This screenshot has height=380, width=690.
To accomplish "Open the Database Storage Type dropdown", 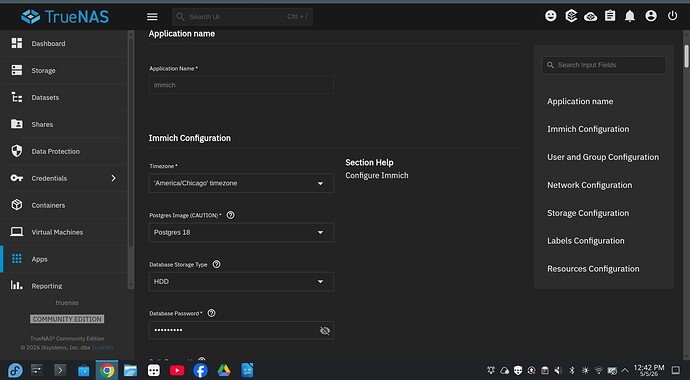I will pyautogui.click(x=241, y=281).
